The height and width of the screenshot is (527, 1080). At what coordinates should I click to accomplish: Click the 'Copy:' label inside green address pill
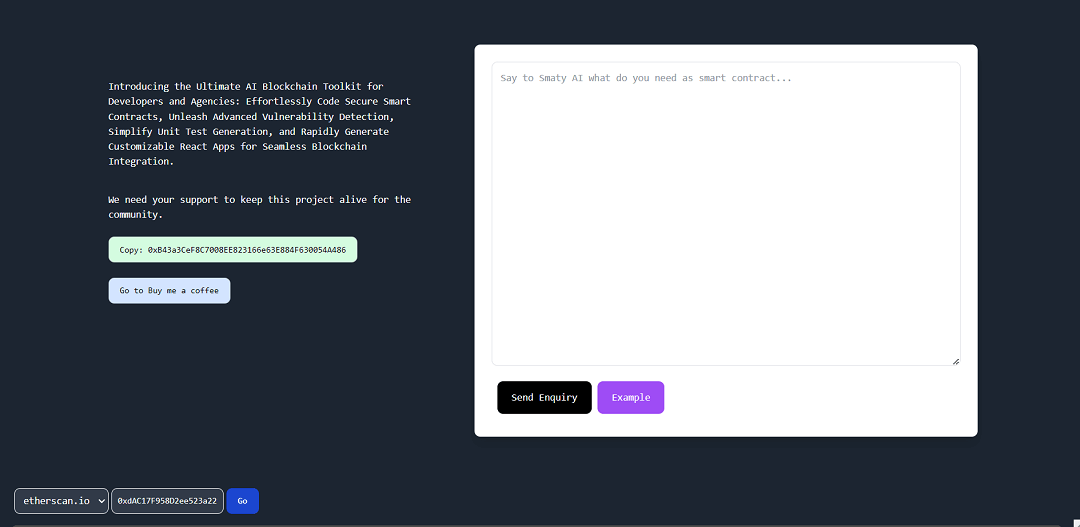point(132,250)
